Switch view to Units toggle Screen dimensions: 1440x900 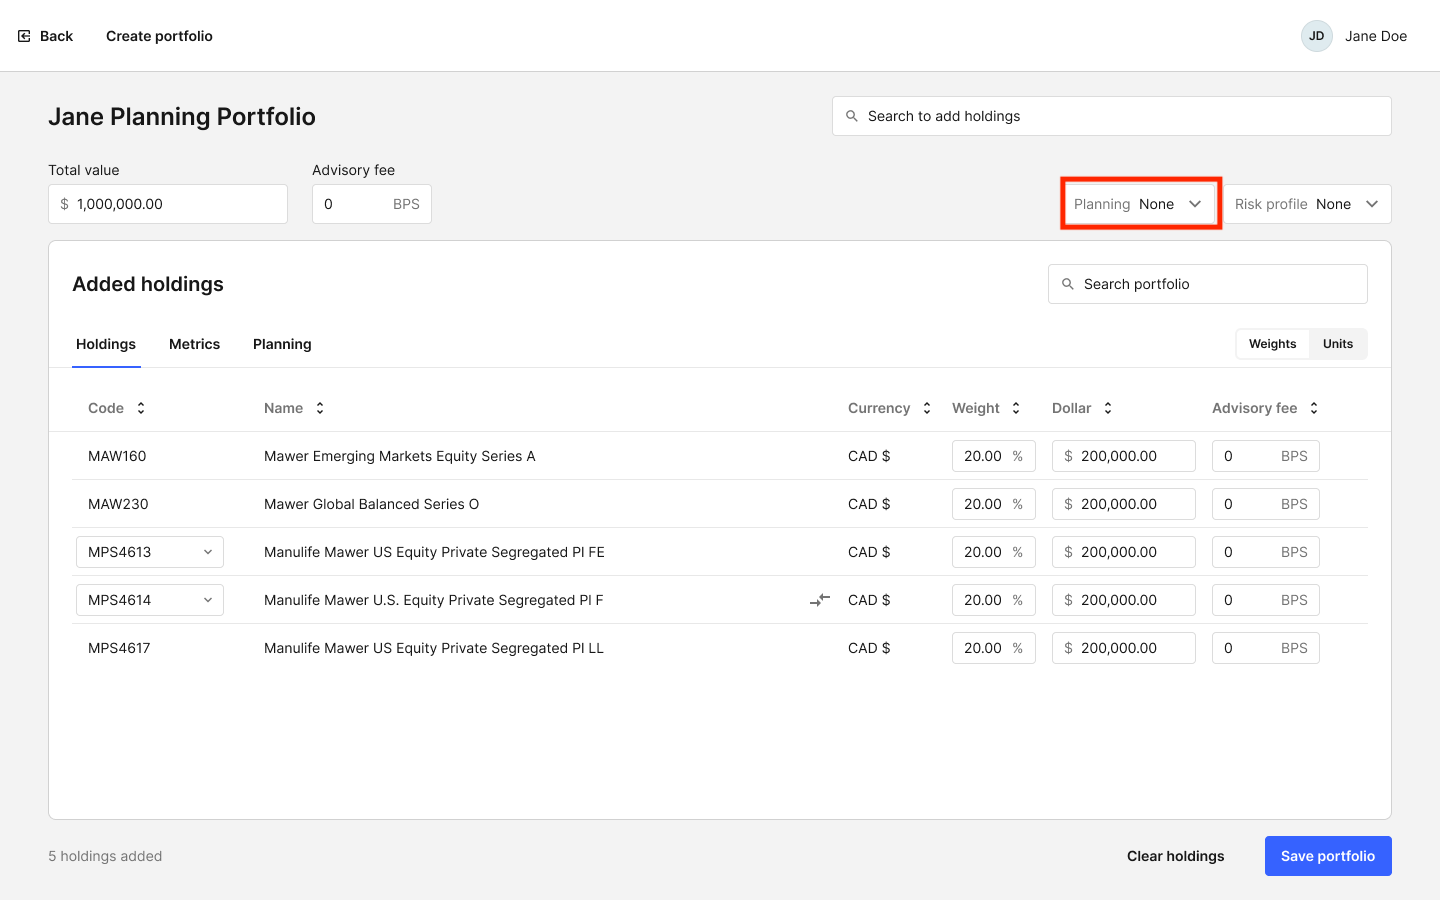pos(1338,344)
